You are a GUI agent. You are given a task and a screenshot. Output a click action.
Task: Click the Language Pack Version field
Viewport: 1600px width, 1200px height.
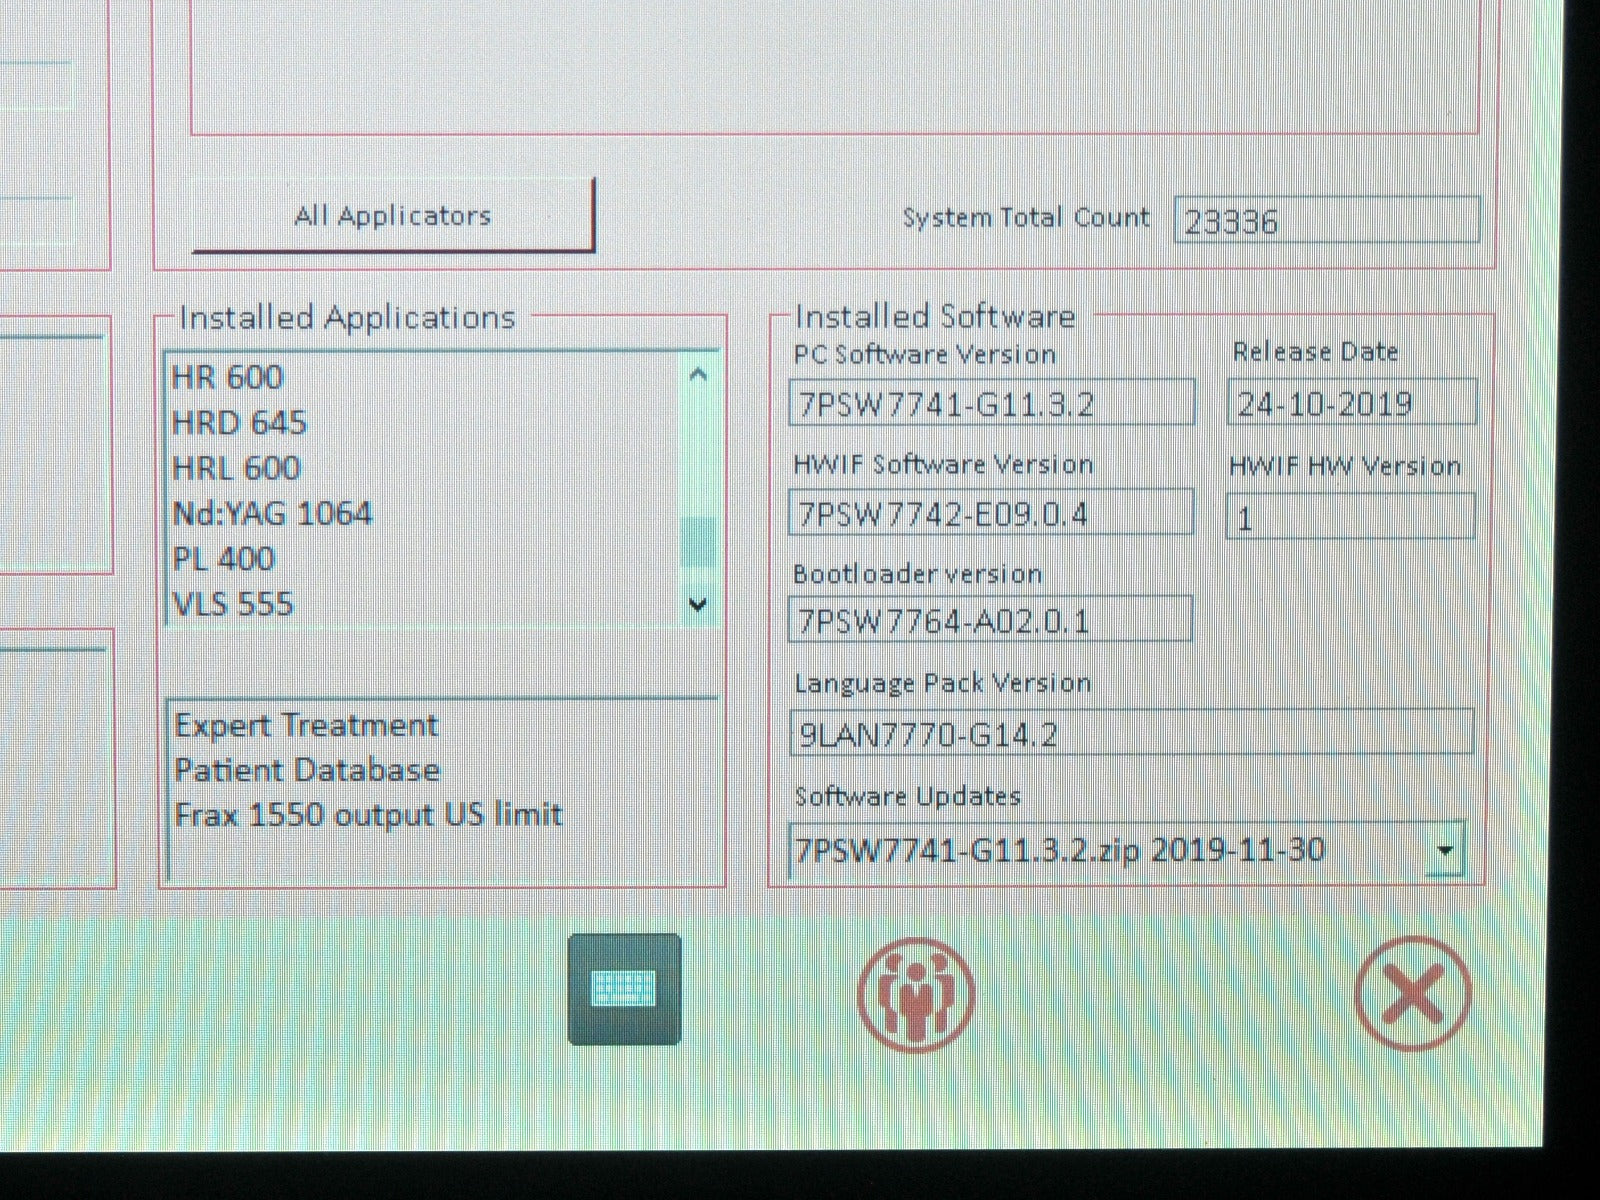pyautogui.click(x=1131, y=733)
